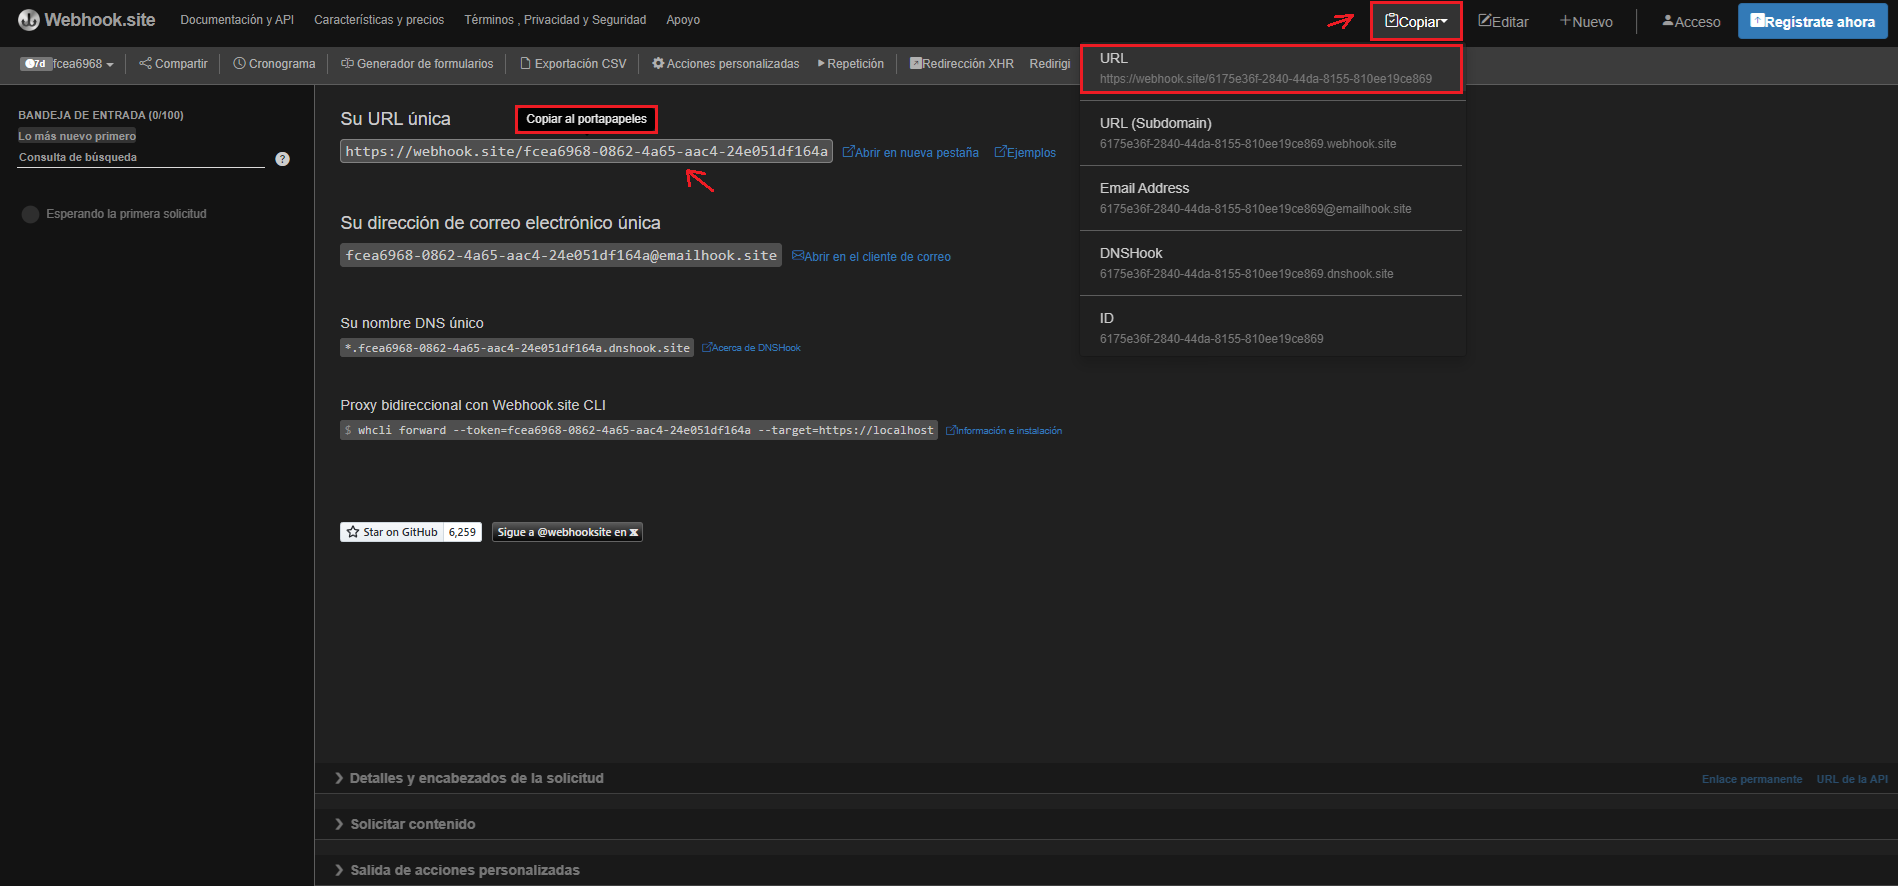Click the search query help icon
The height and width of the screenshot is (886, 1898).
coord(283,159)
